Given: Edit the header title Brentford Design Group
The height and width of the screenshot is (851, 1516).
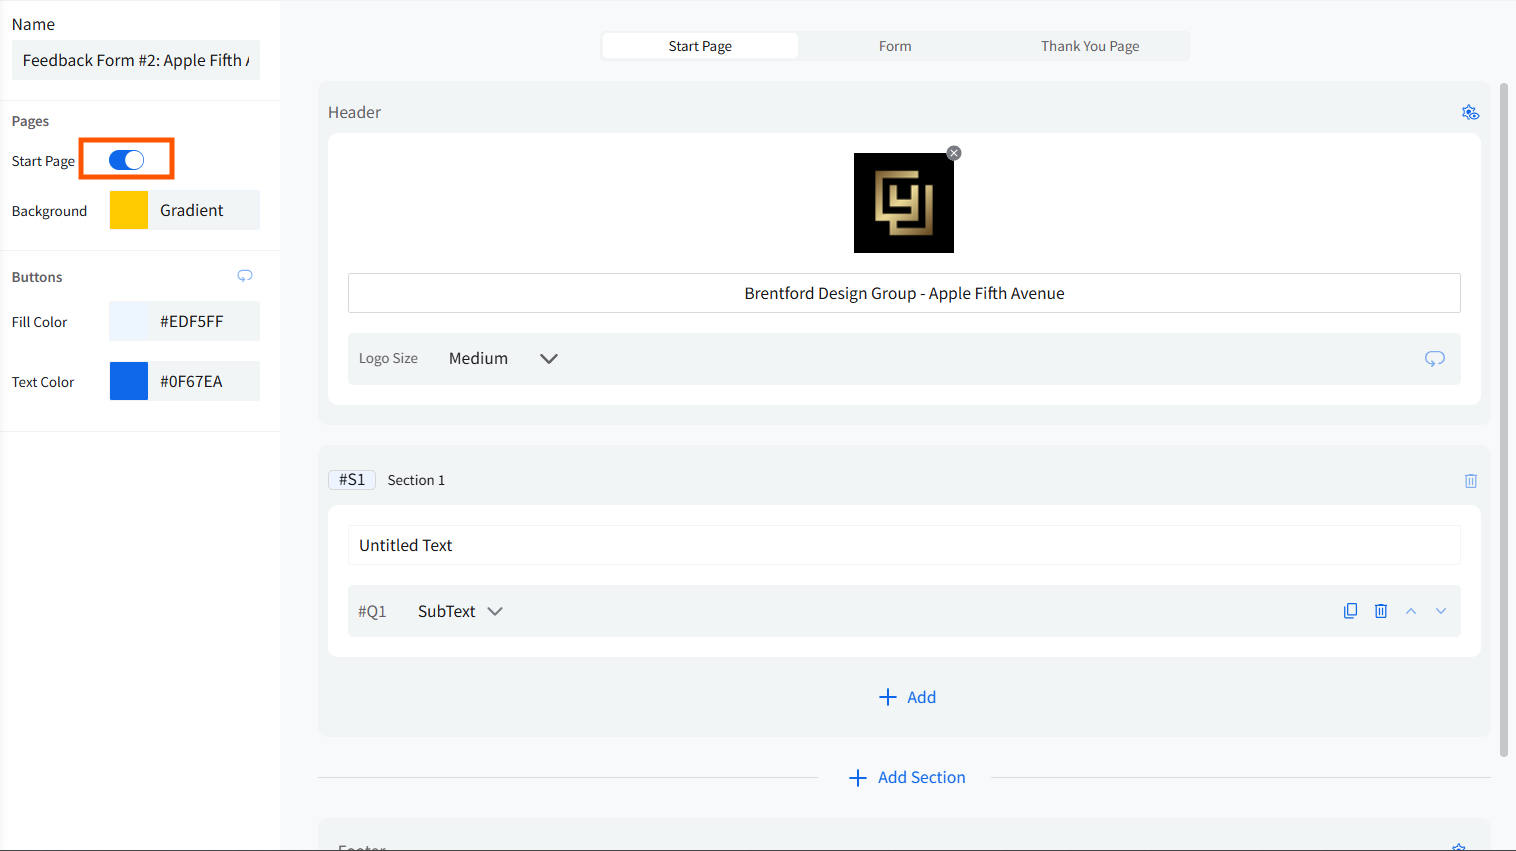Looking at the screenshot, I should [904, 293].
